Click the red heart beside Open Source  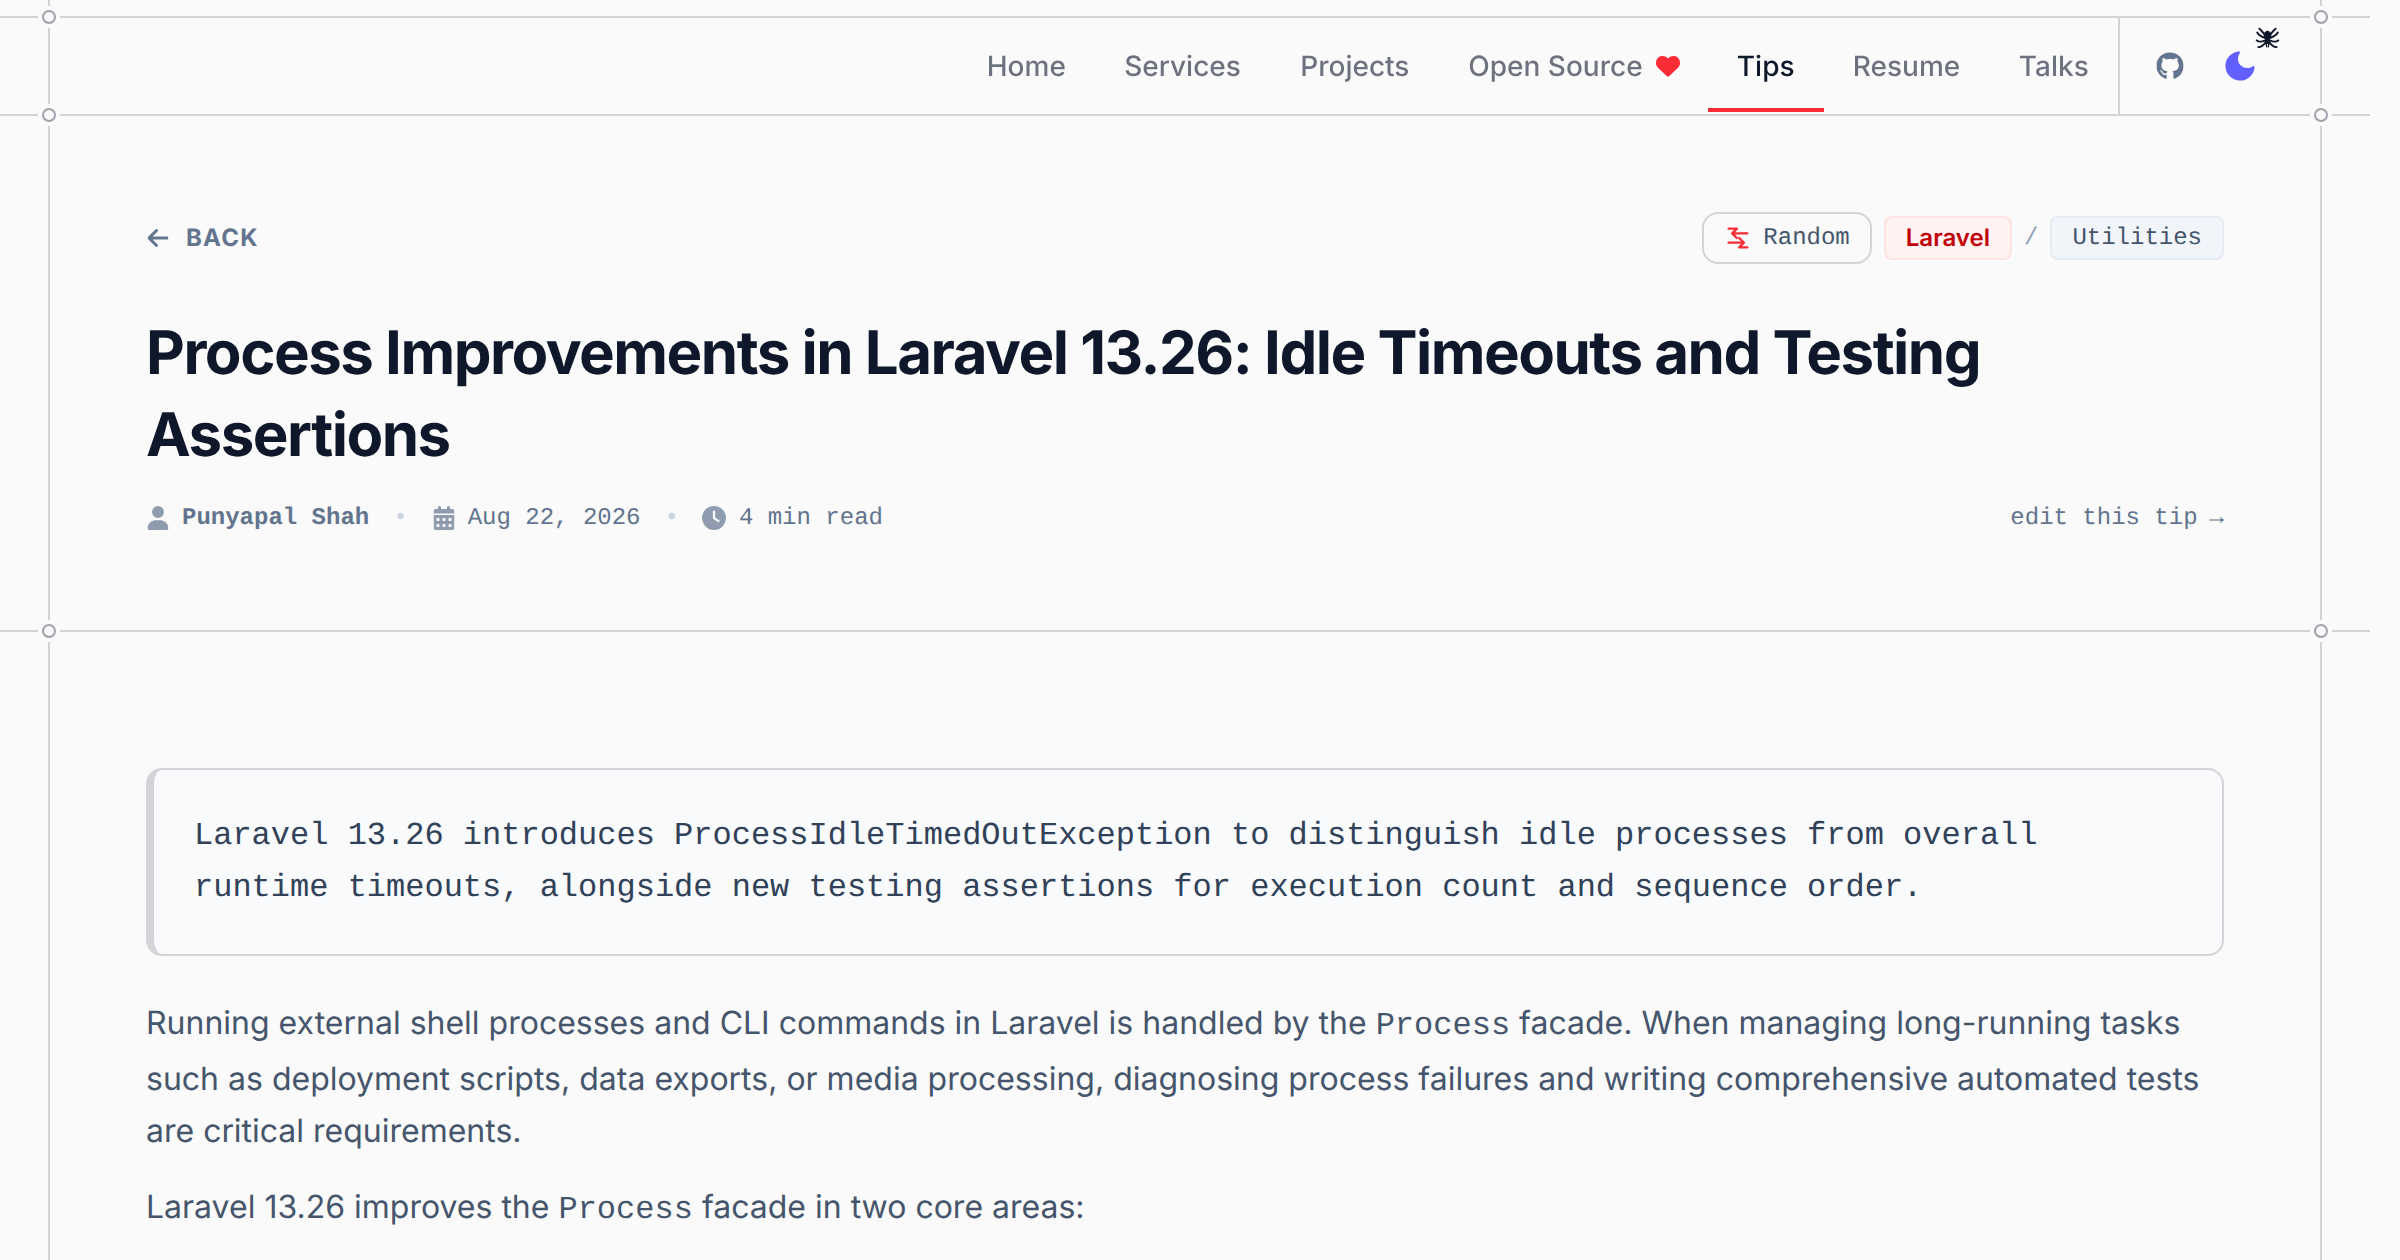coord(1668,66)
